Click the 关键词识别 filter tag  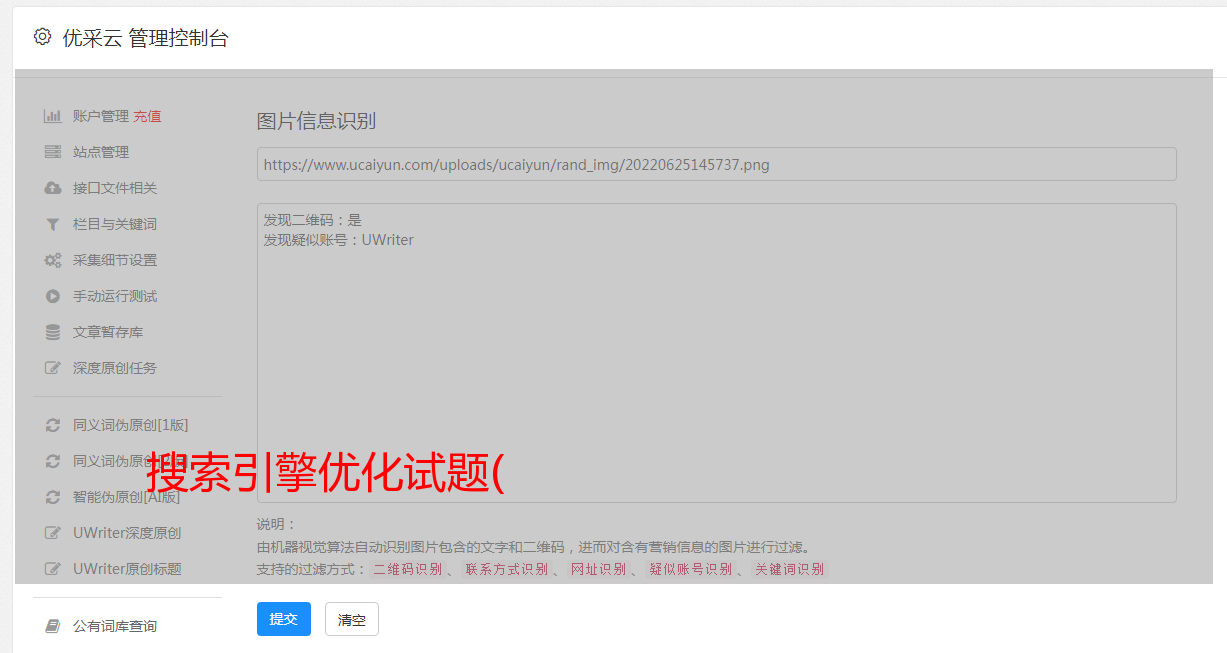[789, 569]
